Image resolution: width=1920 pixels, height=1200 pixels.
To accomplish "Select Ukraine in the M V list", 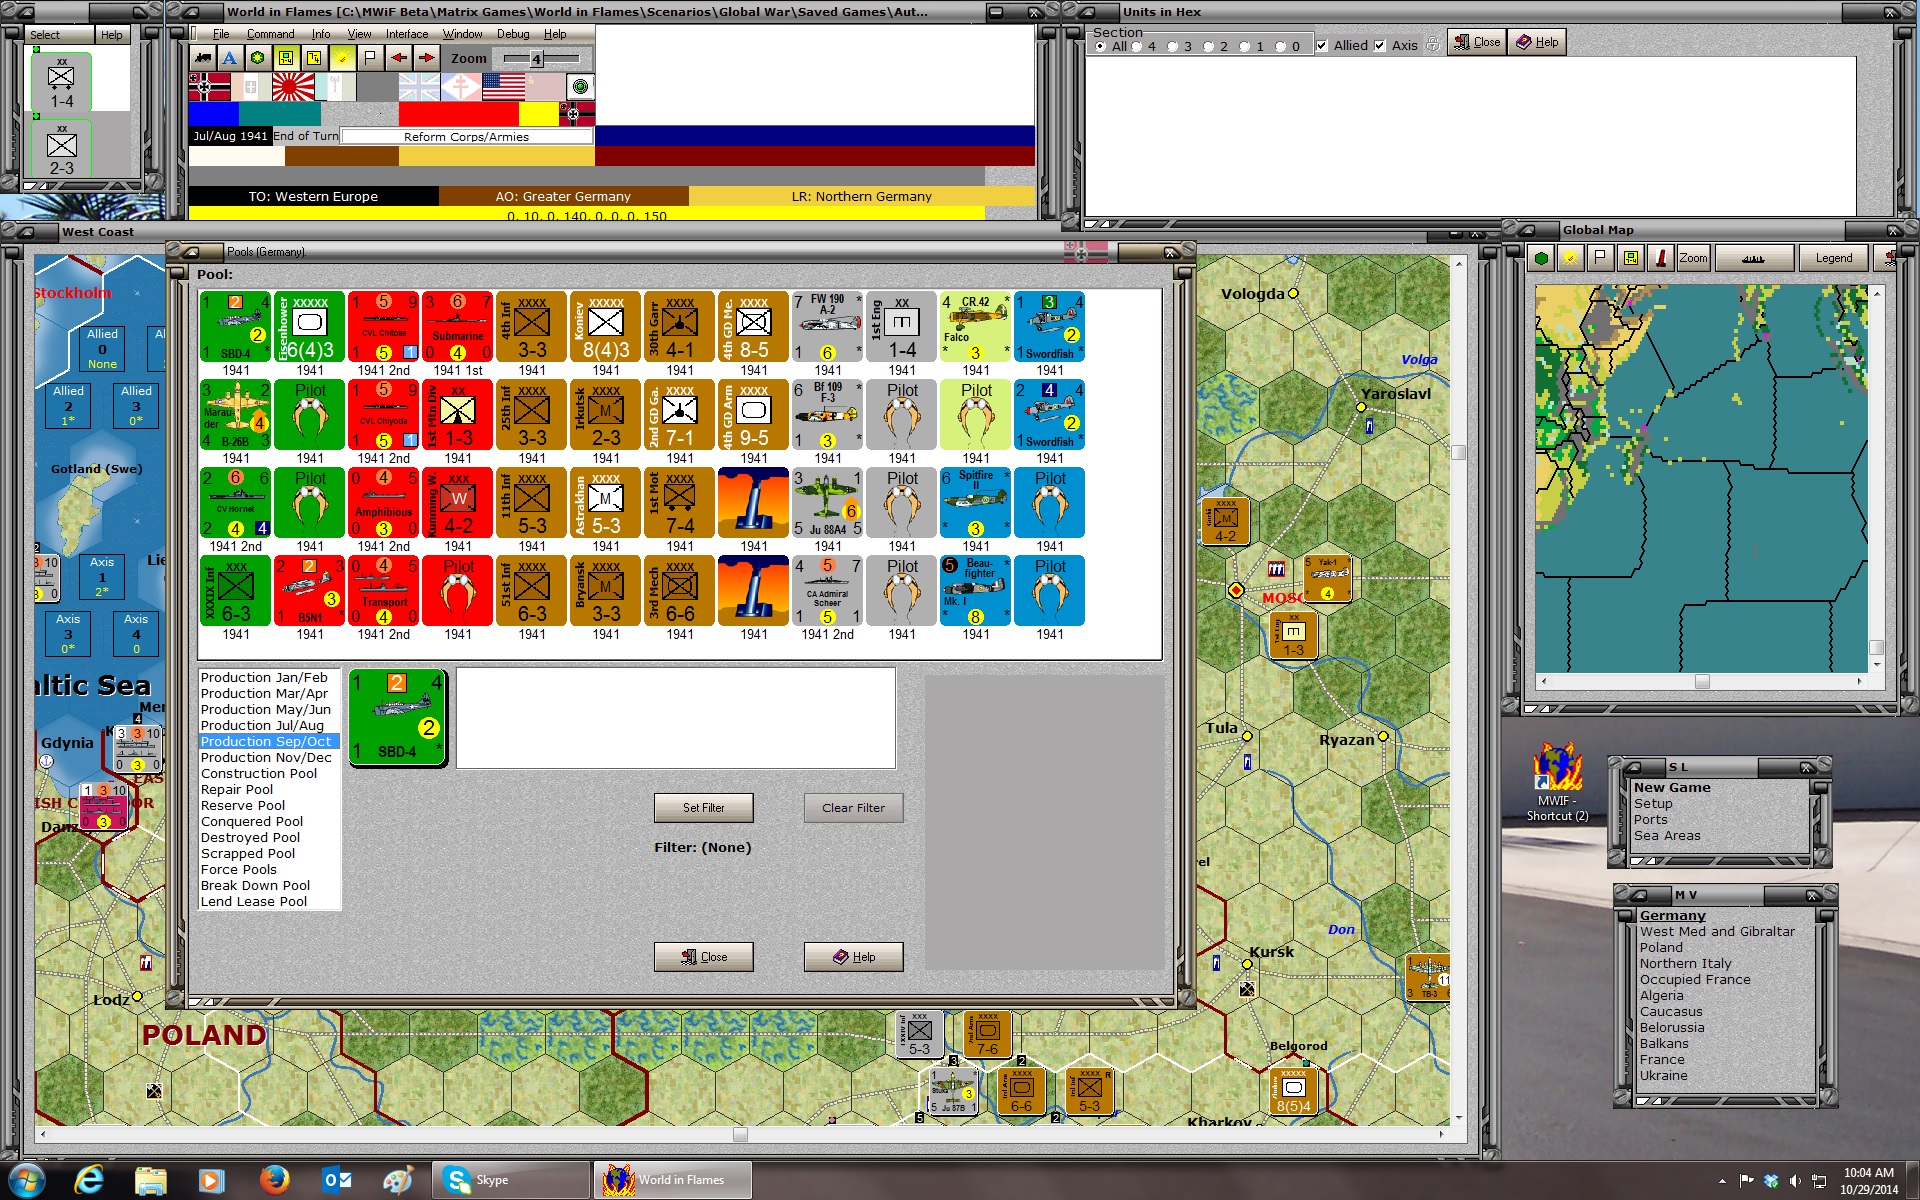I will click(1663, 1076).
